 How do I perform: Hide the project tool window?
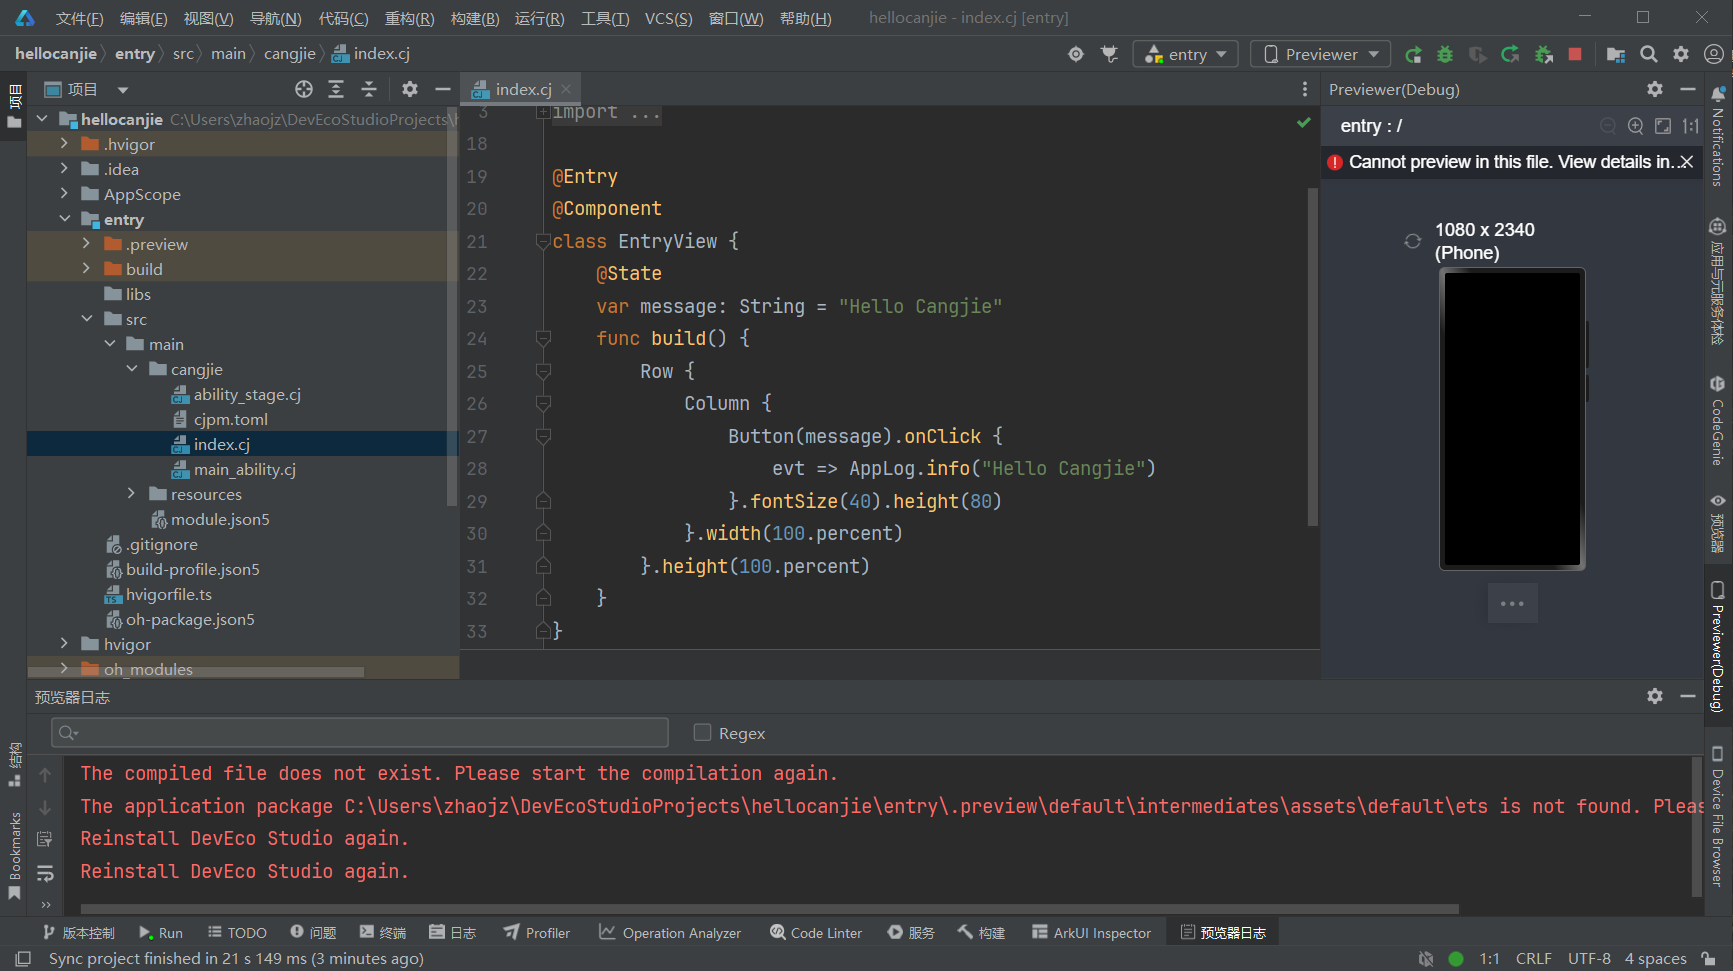(443, 89)
